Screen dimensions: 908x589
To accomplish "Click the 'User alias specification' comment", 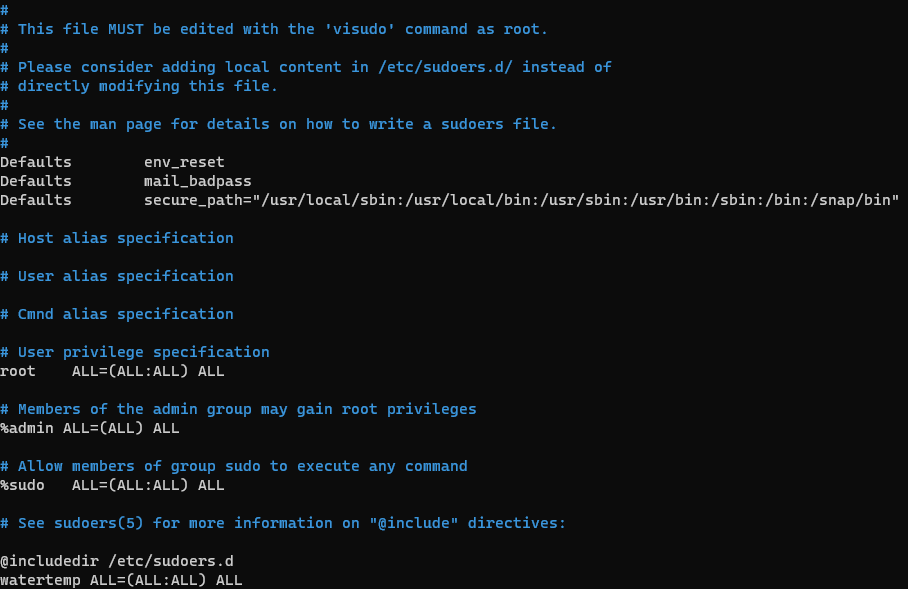I will (125, 276).
